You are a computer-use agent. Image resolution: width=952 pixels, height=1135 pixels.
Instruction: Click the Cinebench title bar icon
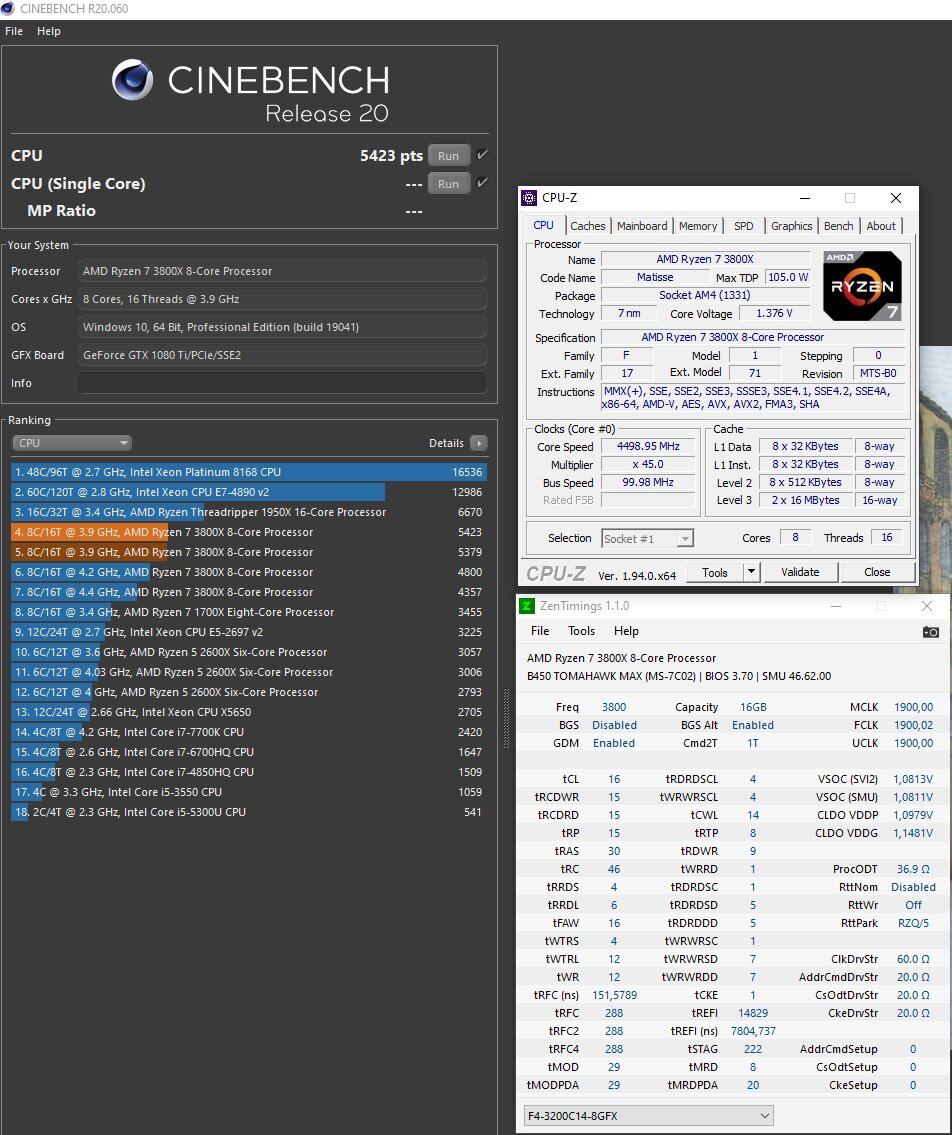[8, 9]
